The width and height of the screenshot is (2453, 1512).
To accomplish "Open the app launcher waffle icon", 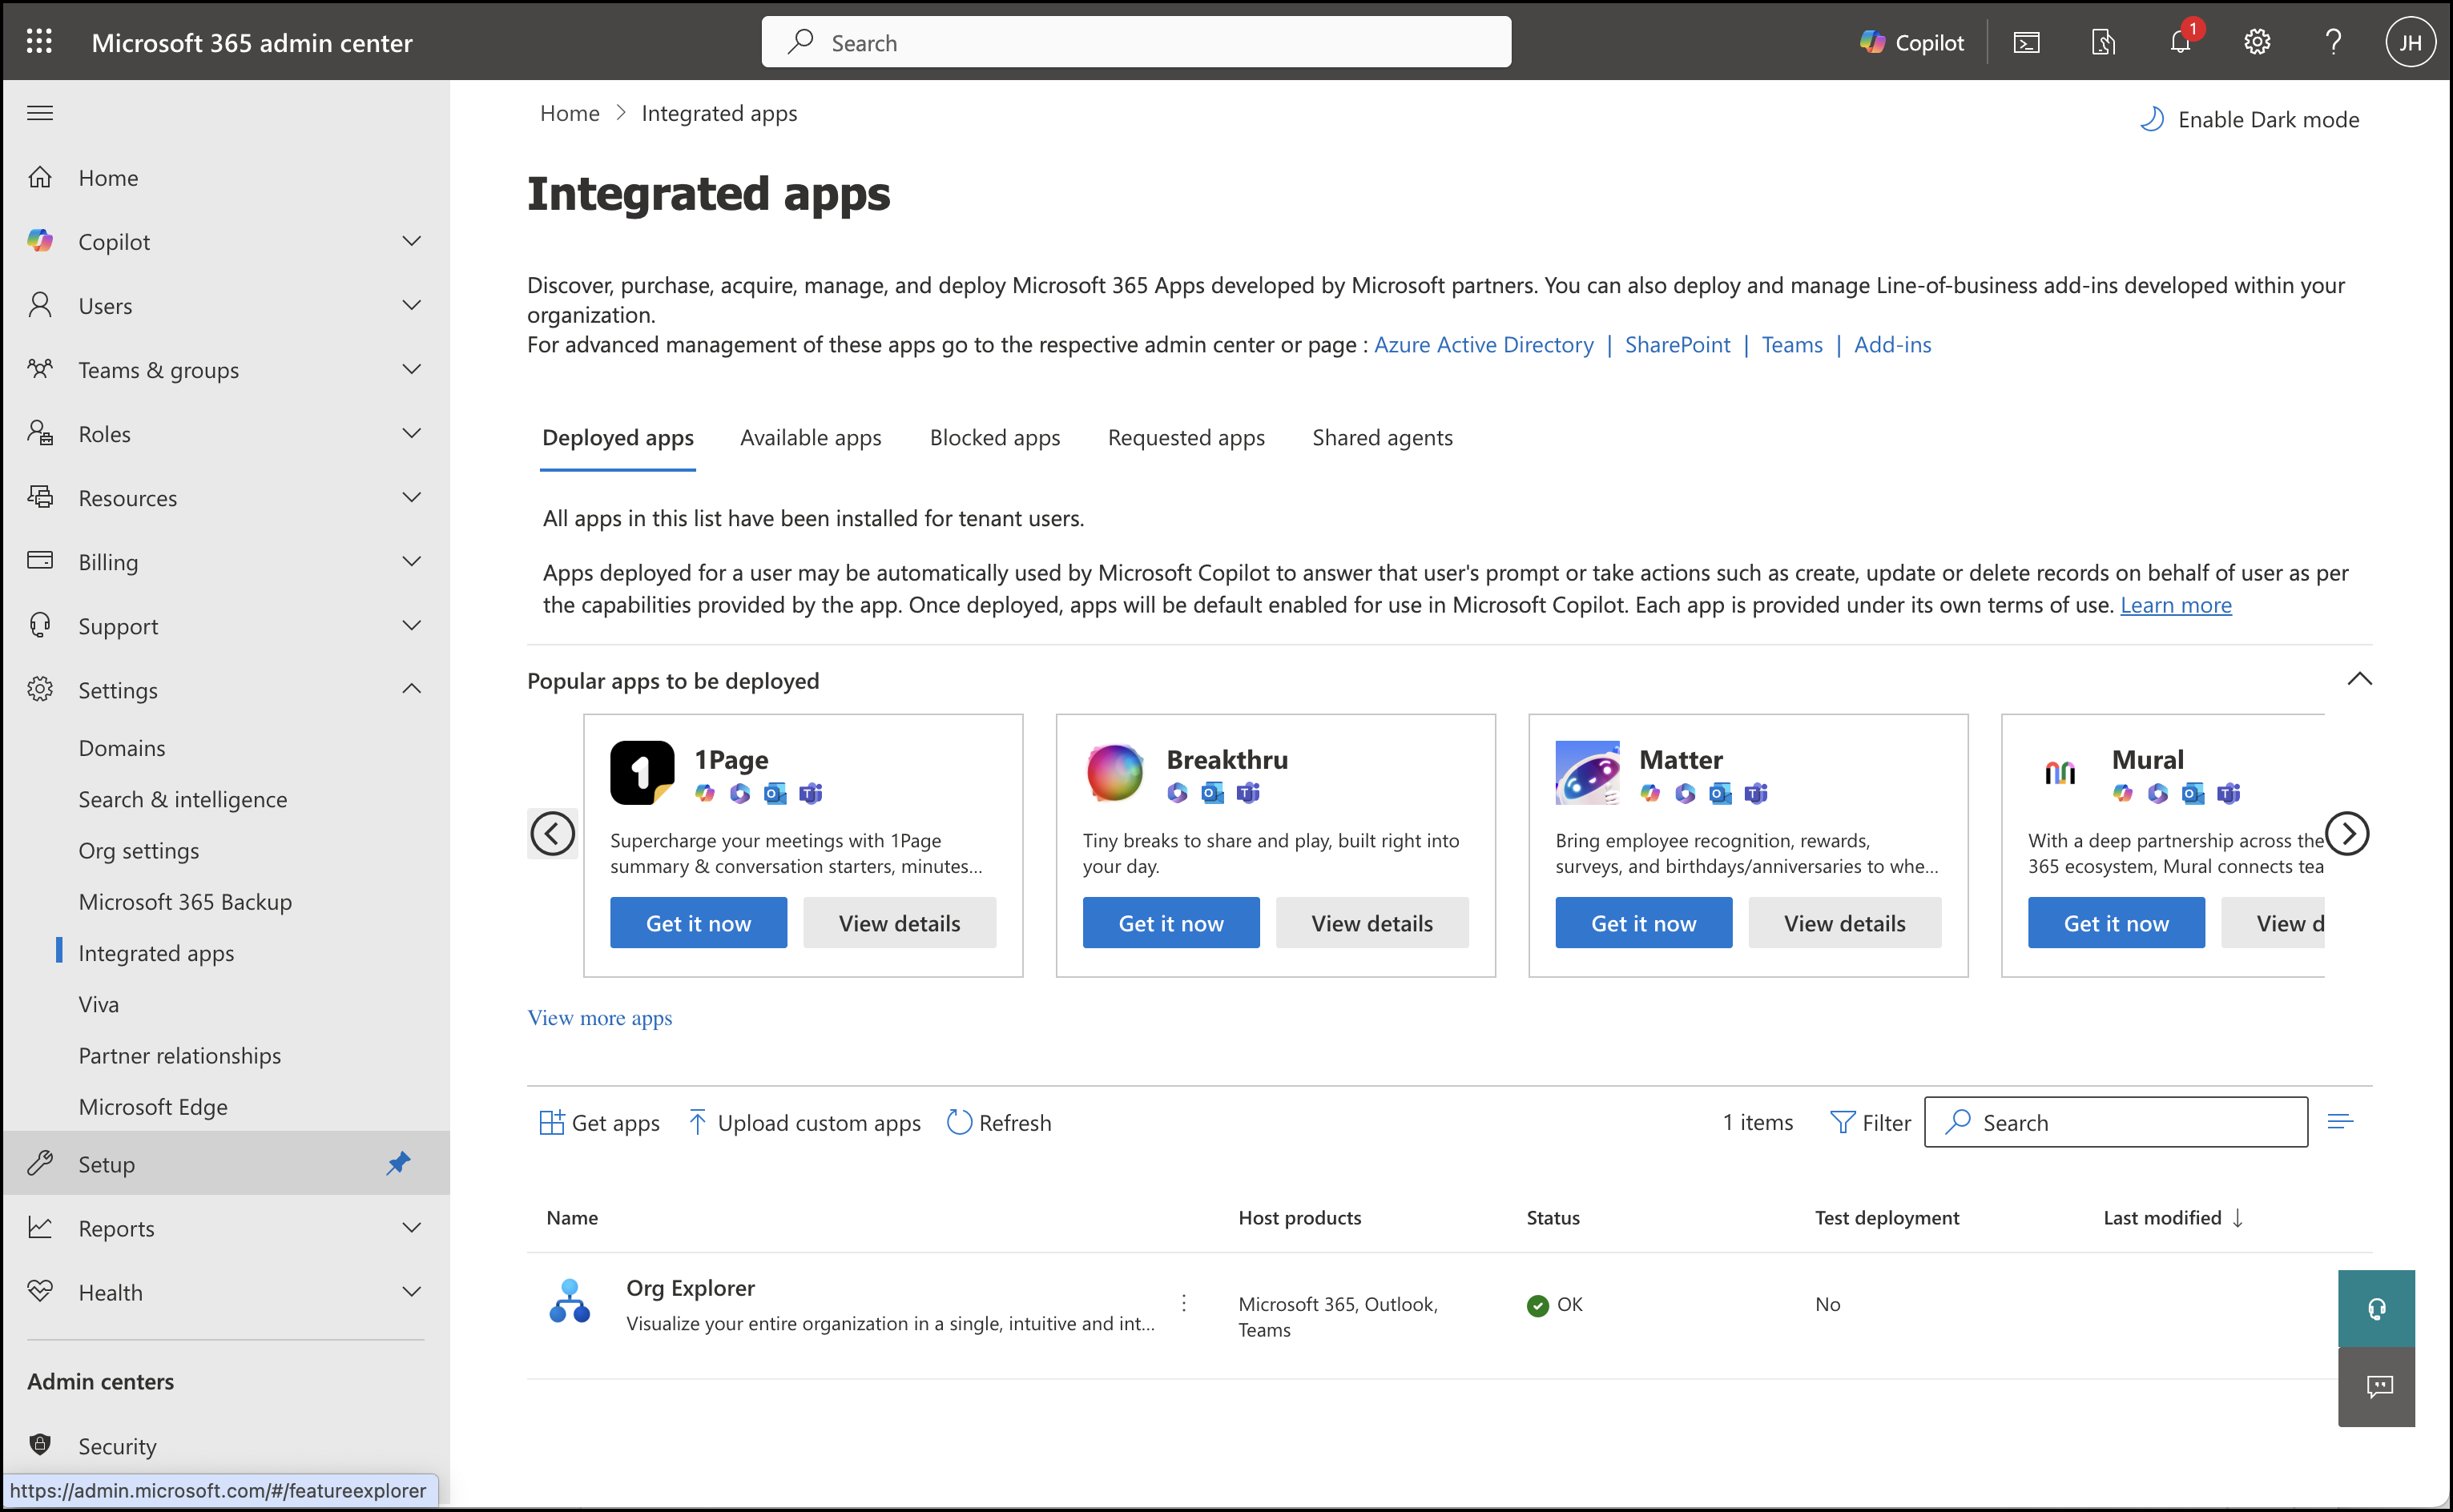I will point(39,42).
